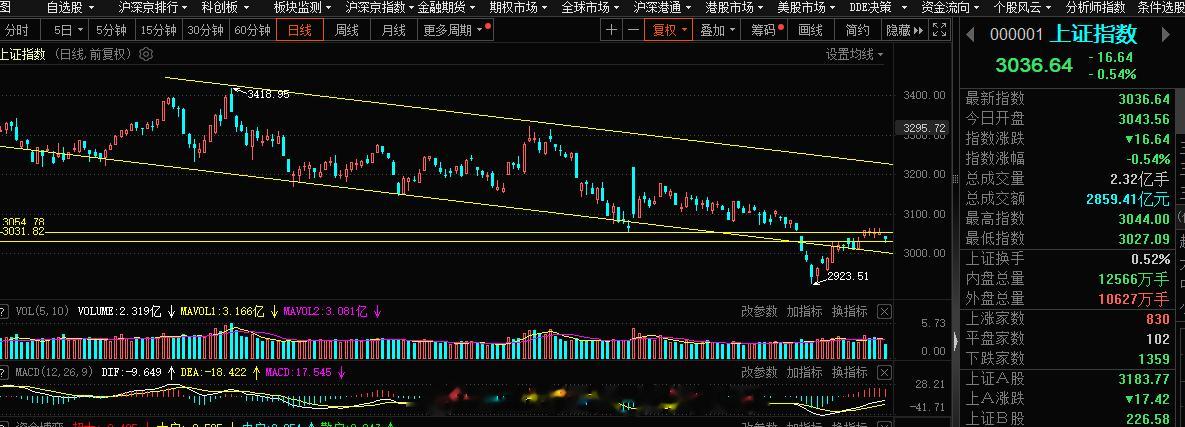Click the 上涨家数 value 830
Image resolution: width=1185 pixels, height=427 pixels.
click(1158, 318)
